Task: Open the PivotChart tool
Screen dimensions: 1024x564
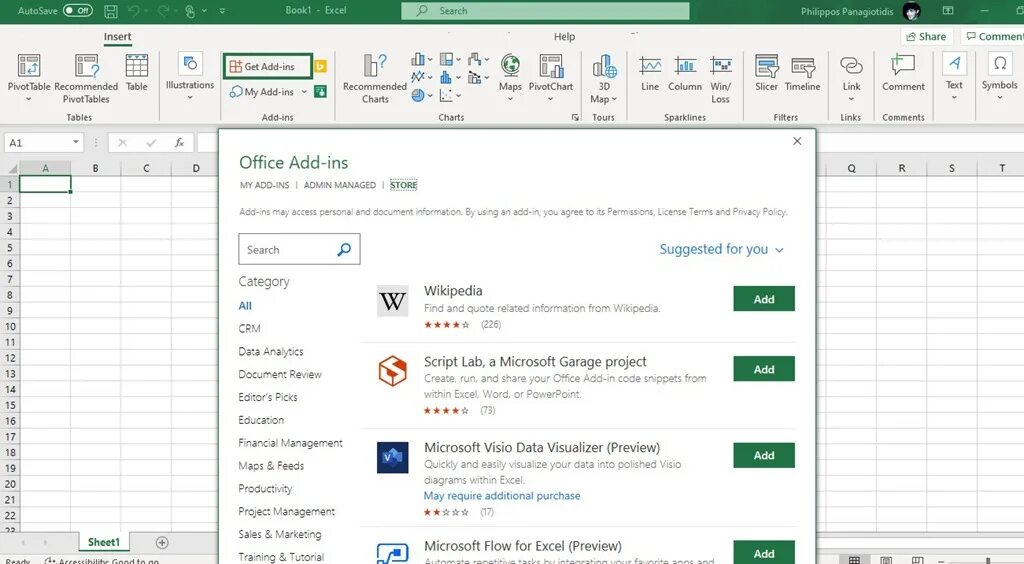Action: click(x=551, y=78)
